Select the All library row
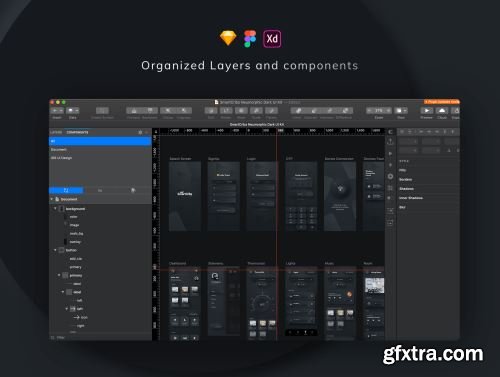Image resolution: width=500 pixels, height=377 pixels. [100, 141]
